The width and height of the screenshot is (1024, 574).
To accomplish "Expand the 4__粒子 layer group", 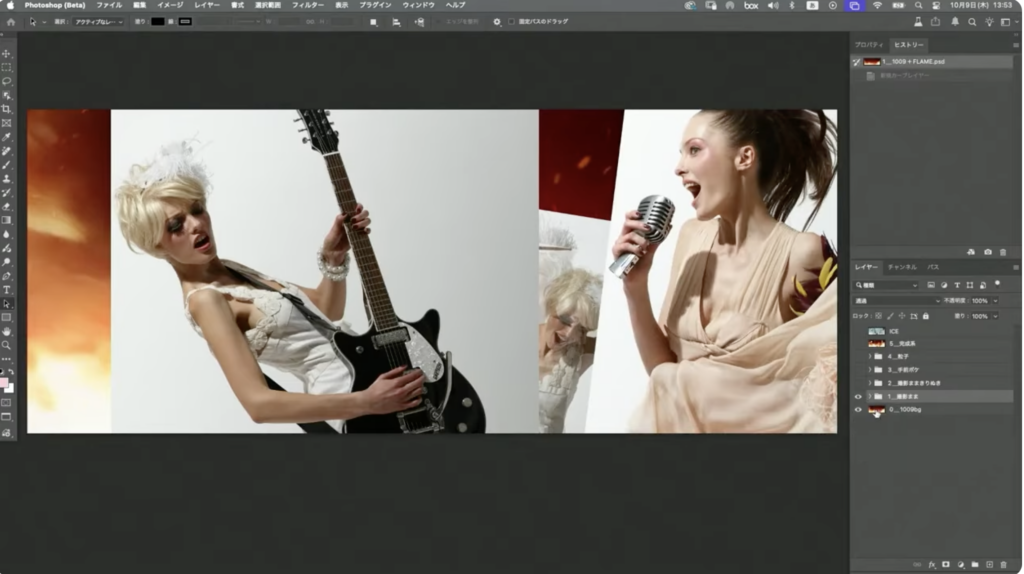I will [x=870, y=356].
